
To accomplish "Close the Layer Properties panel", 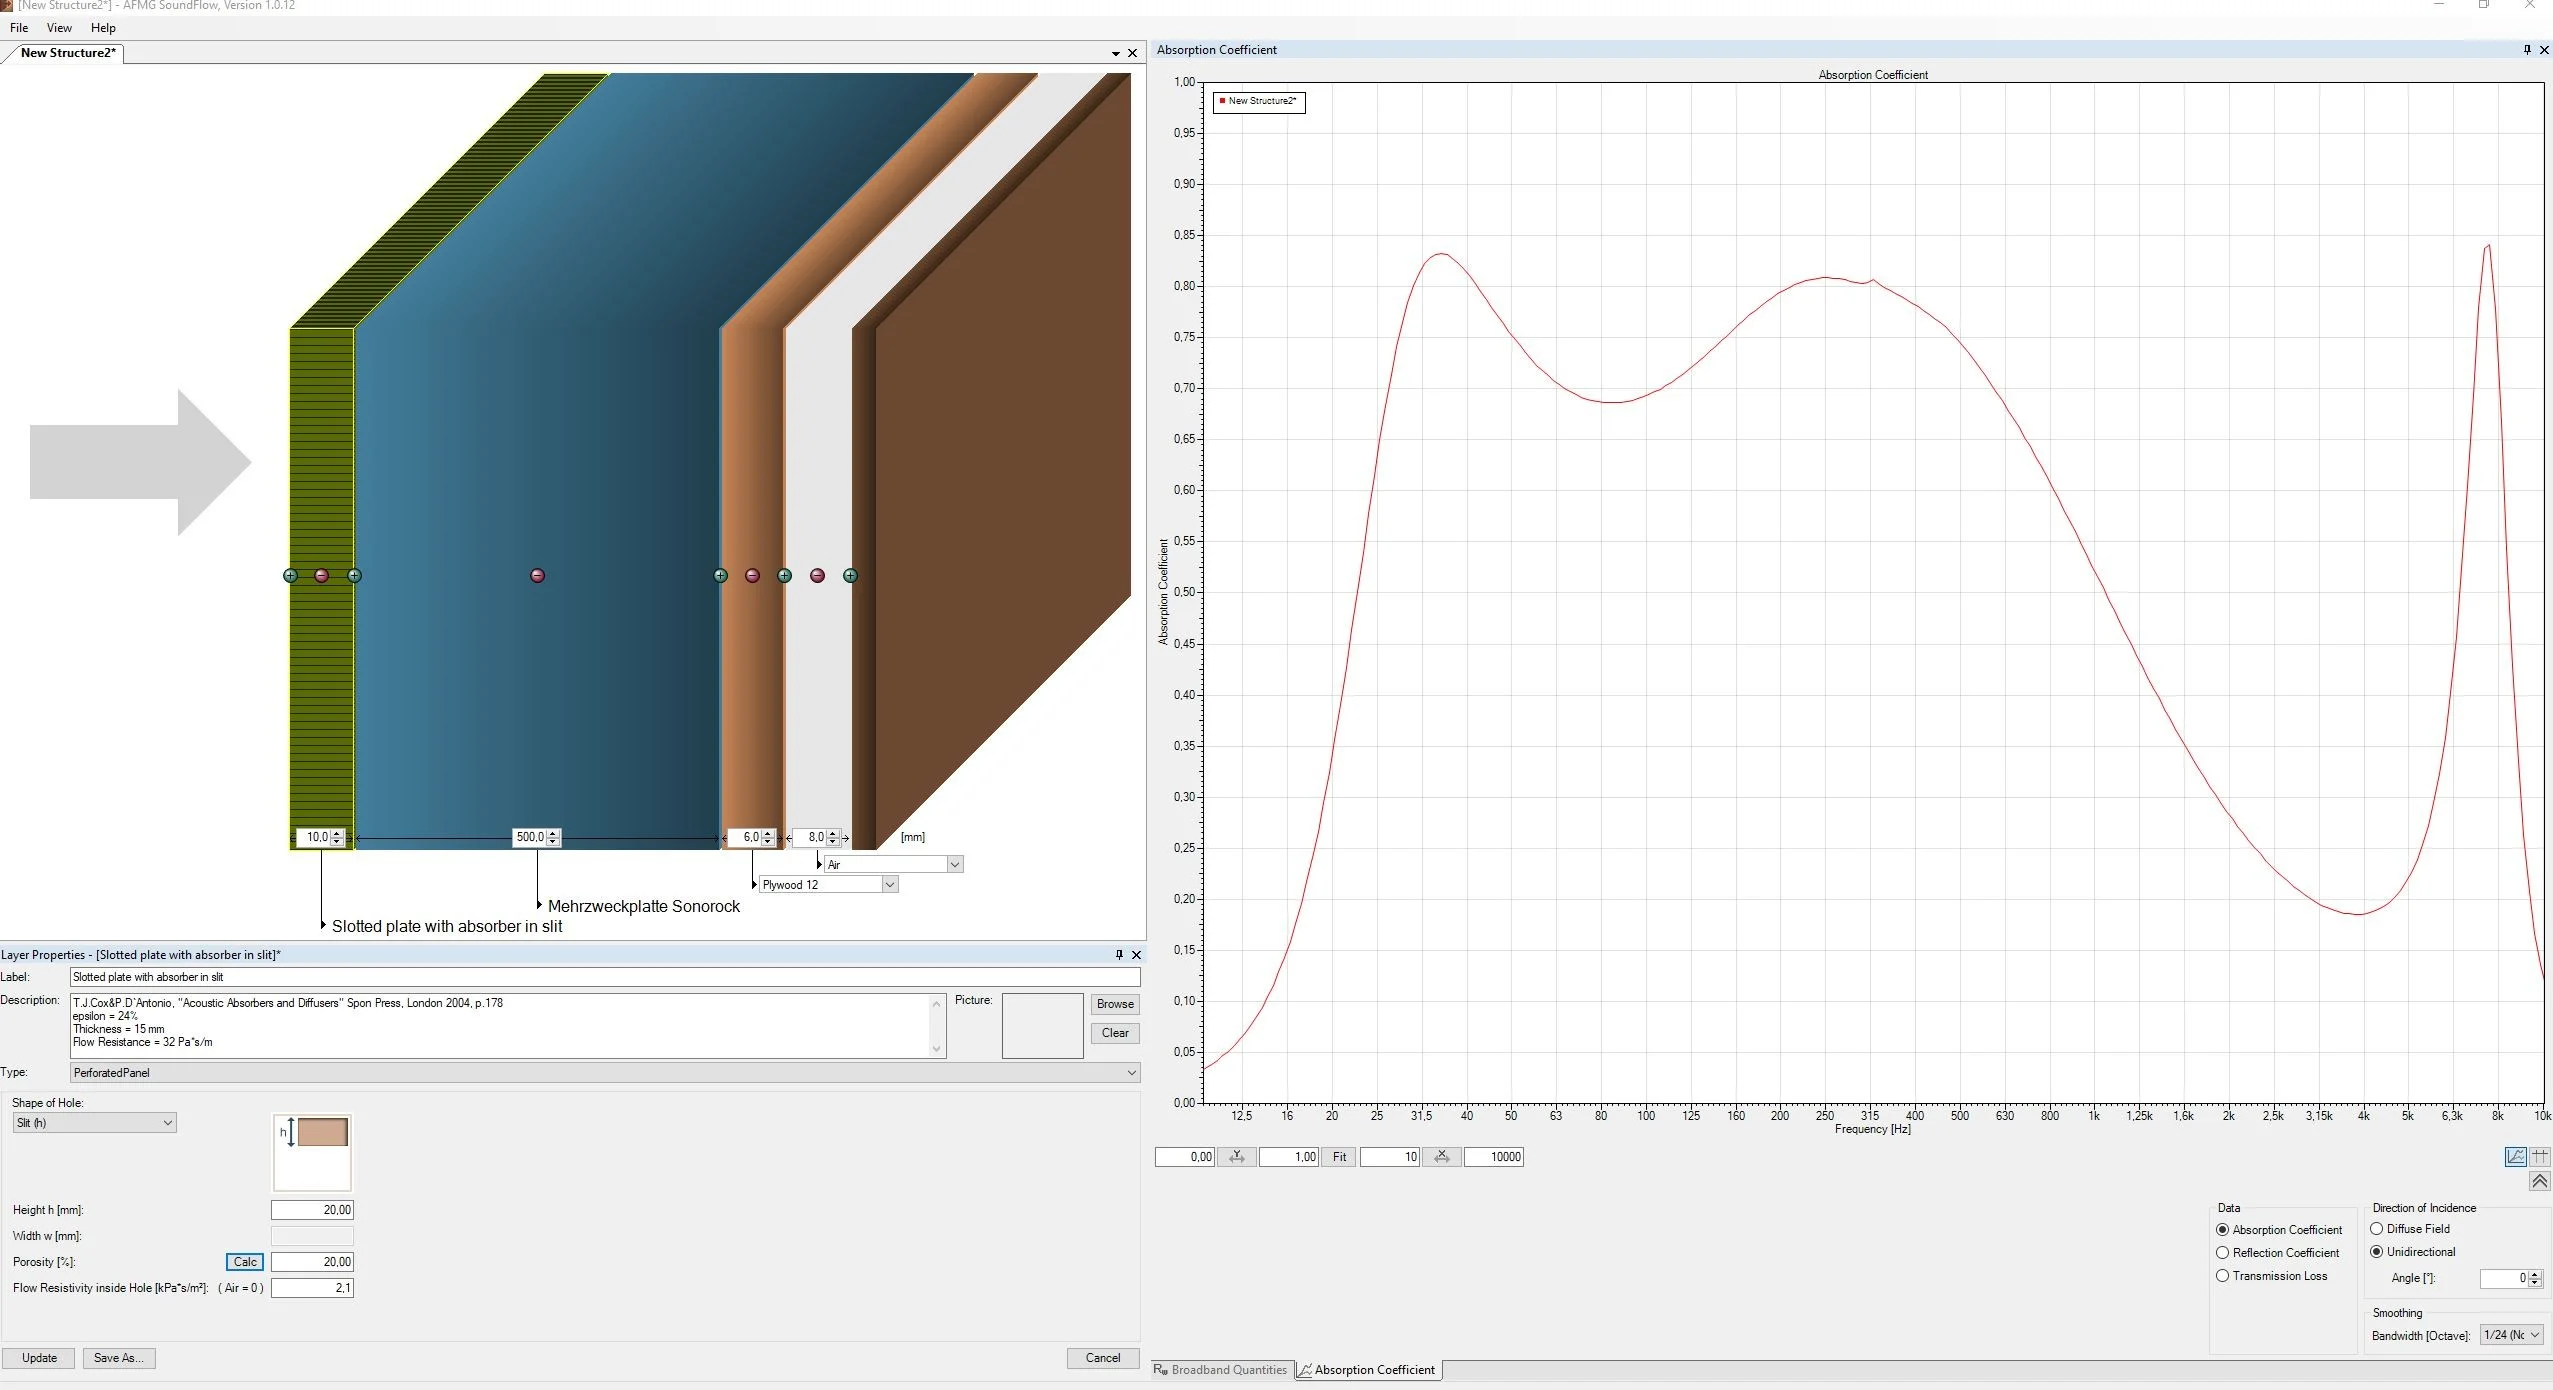I will pos(1136,954).
